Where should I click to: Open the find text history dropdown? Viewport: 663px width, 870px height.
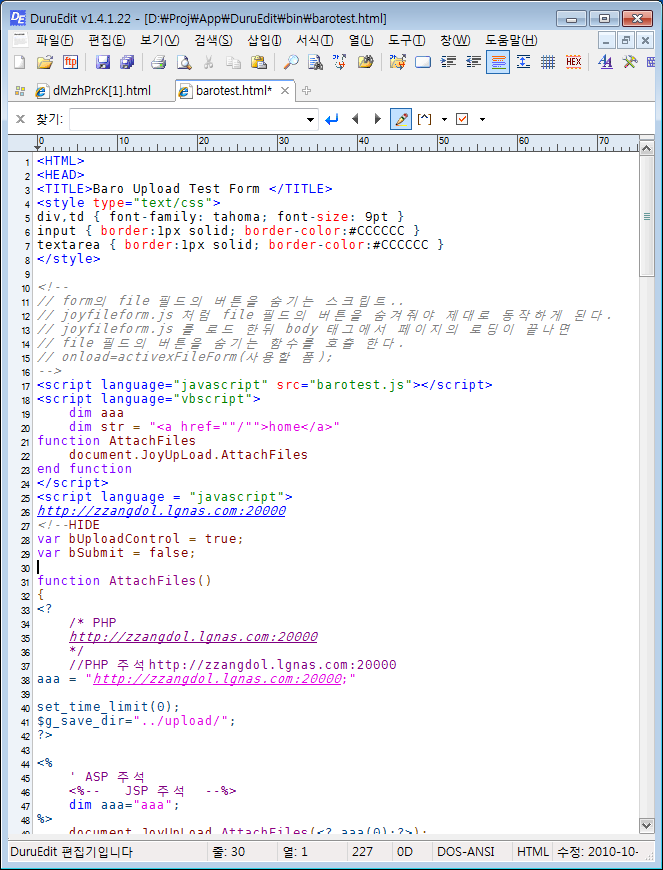click(310, 120)
